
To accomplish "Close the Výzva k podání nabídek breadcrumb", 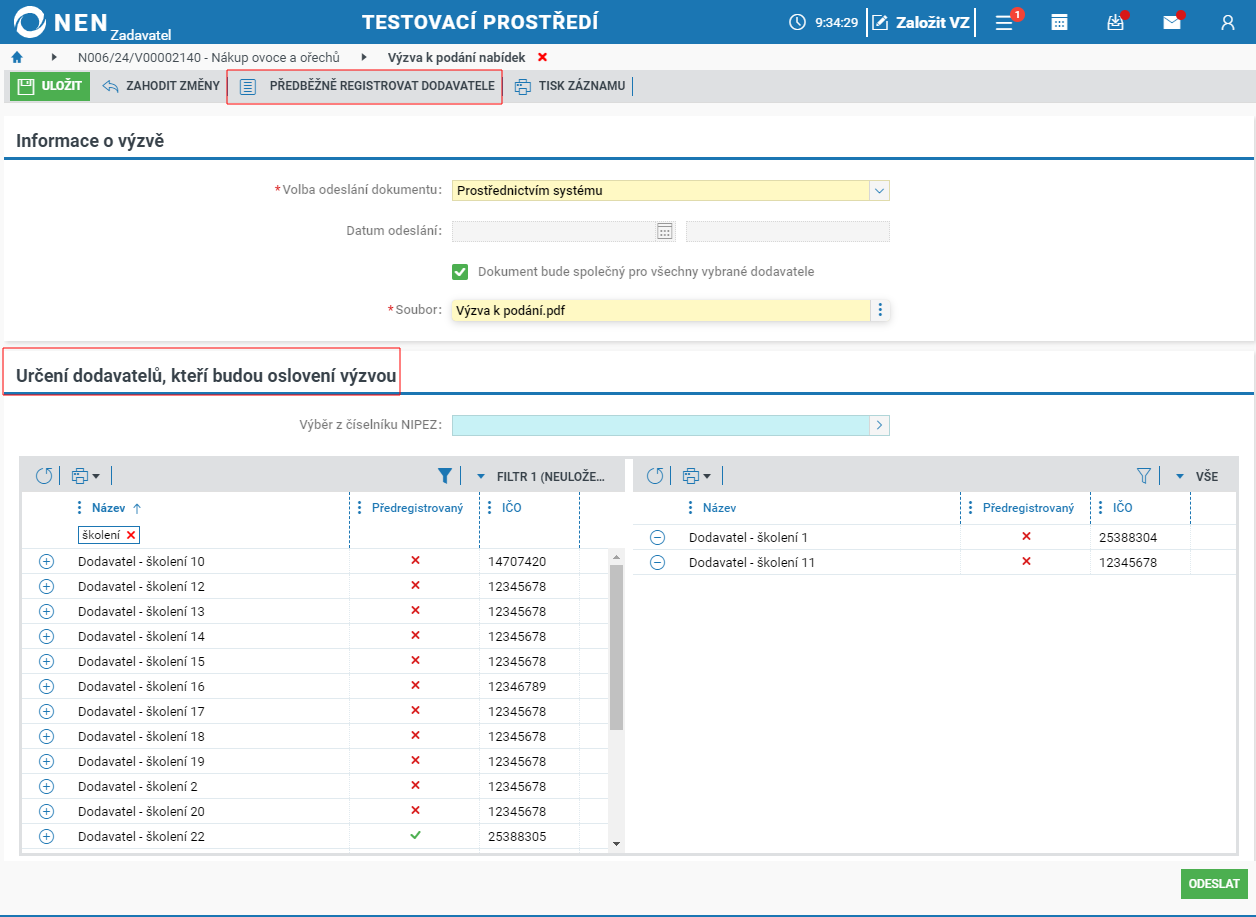I will coord(542,57).
